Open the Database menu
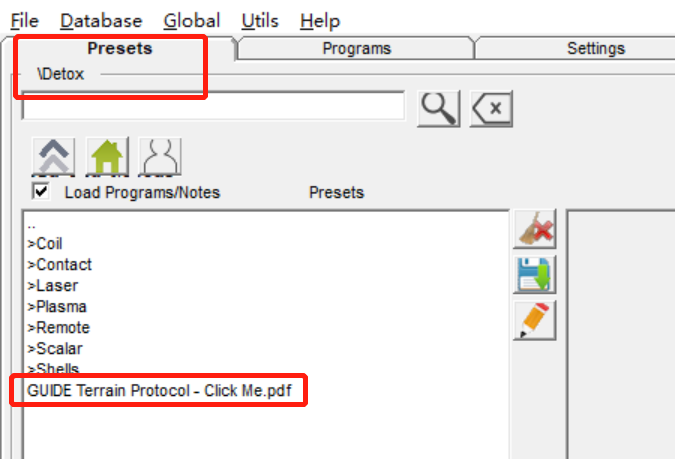This screenshot has width=675, height=459. click(x=101, y=21)
